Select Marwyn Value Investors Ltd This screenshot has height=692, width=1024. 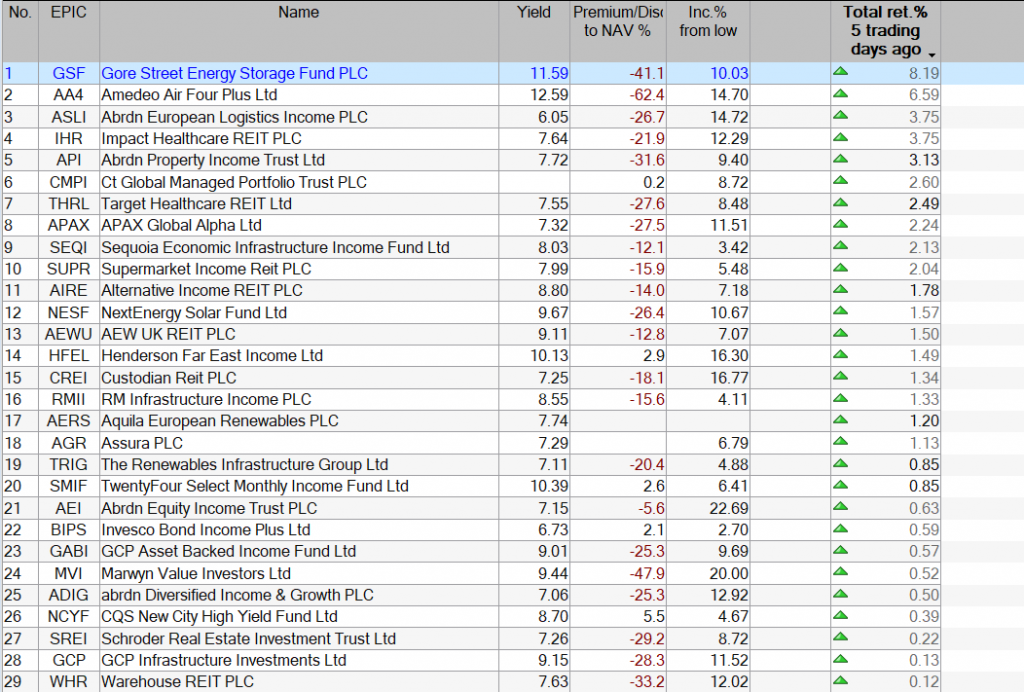[196, 574]
